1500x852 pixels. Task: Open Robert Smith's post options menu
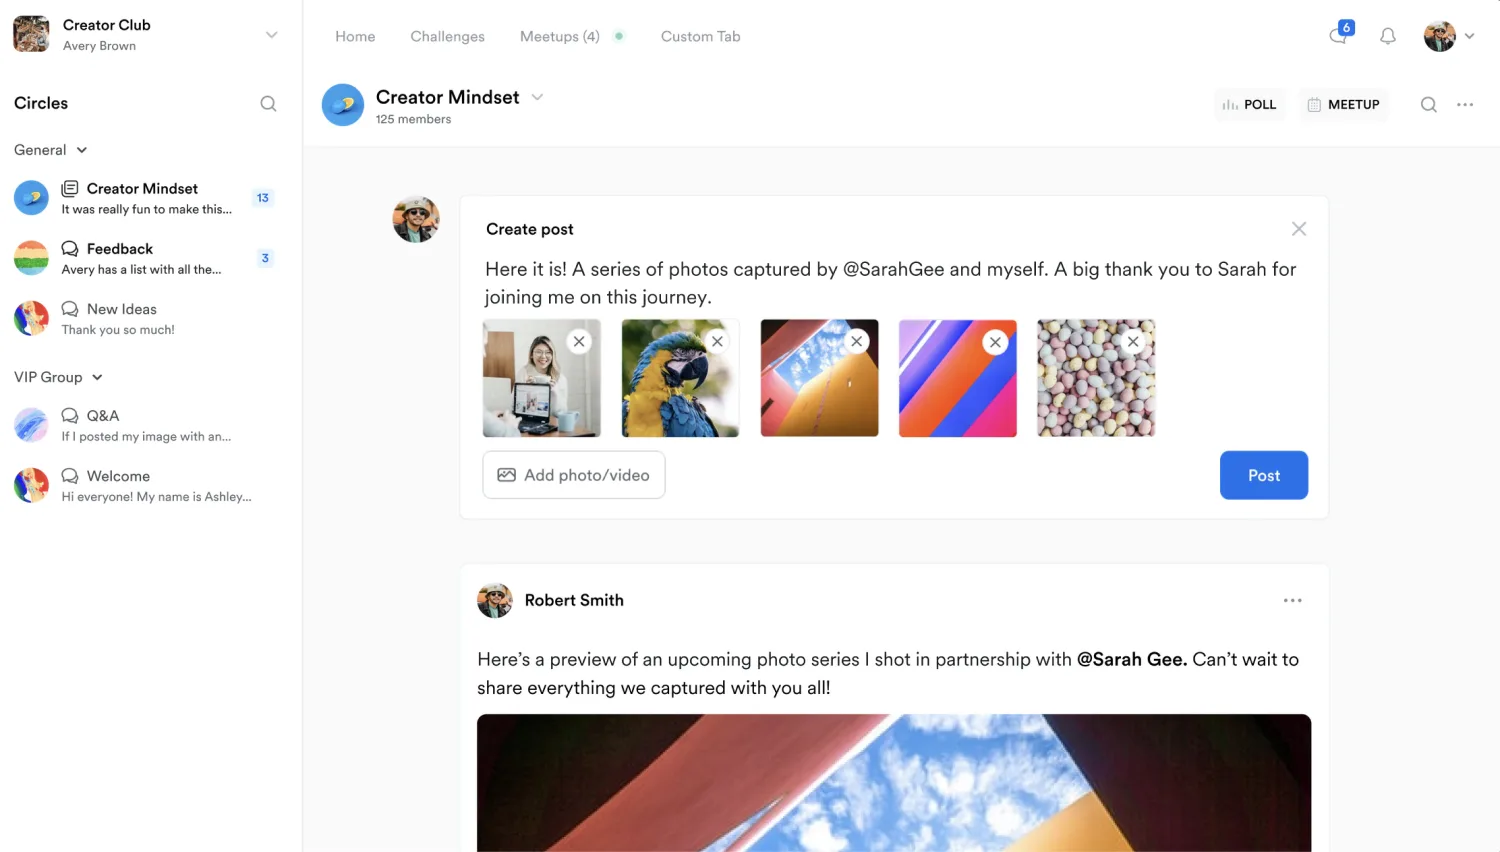tap(1293, 600)
